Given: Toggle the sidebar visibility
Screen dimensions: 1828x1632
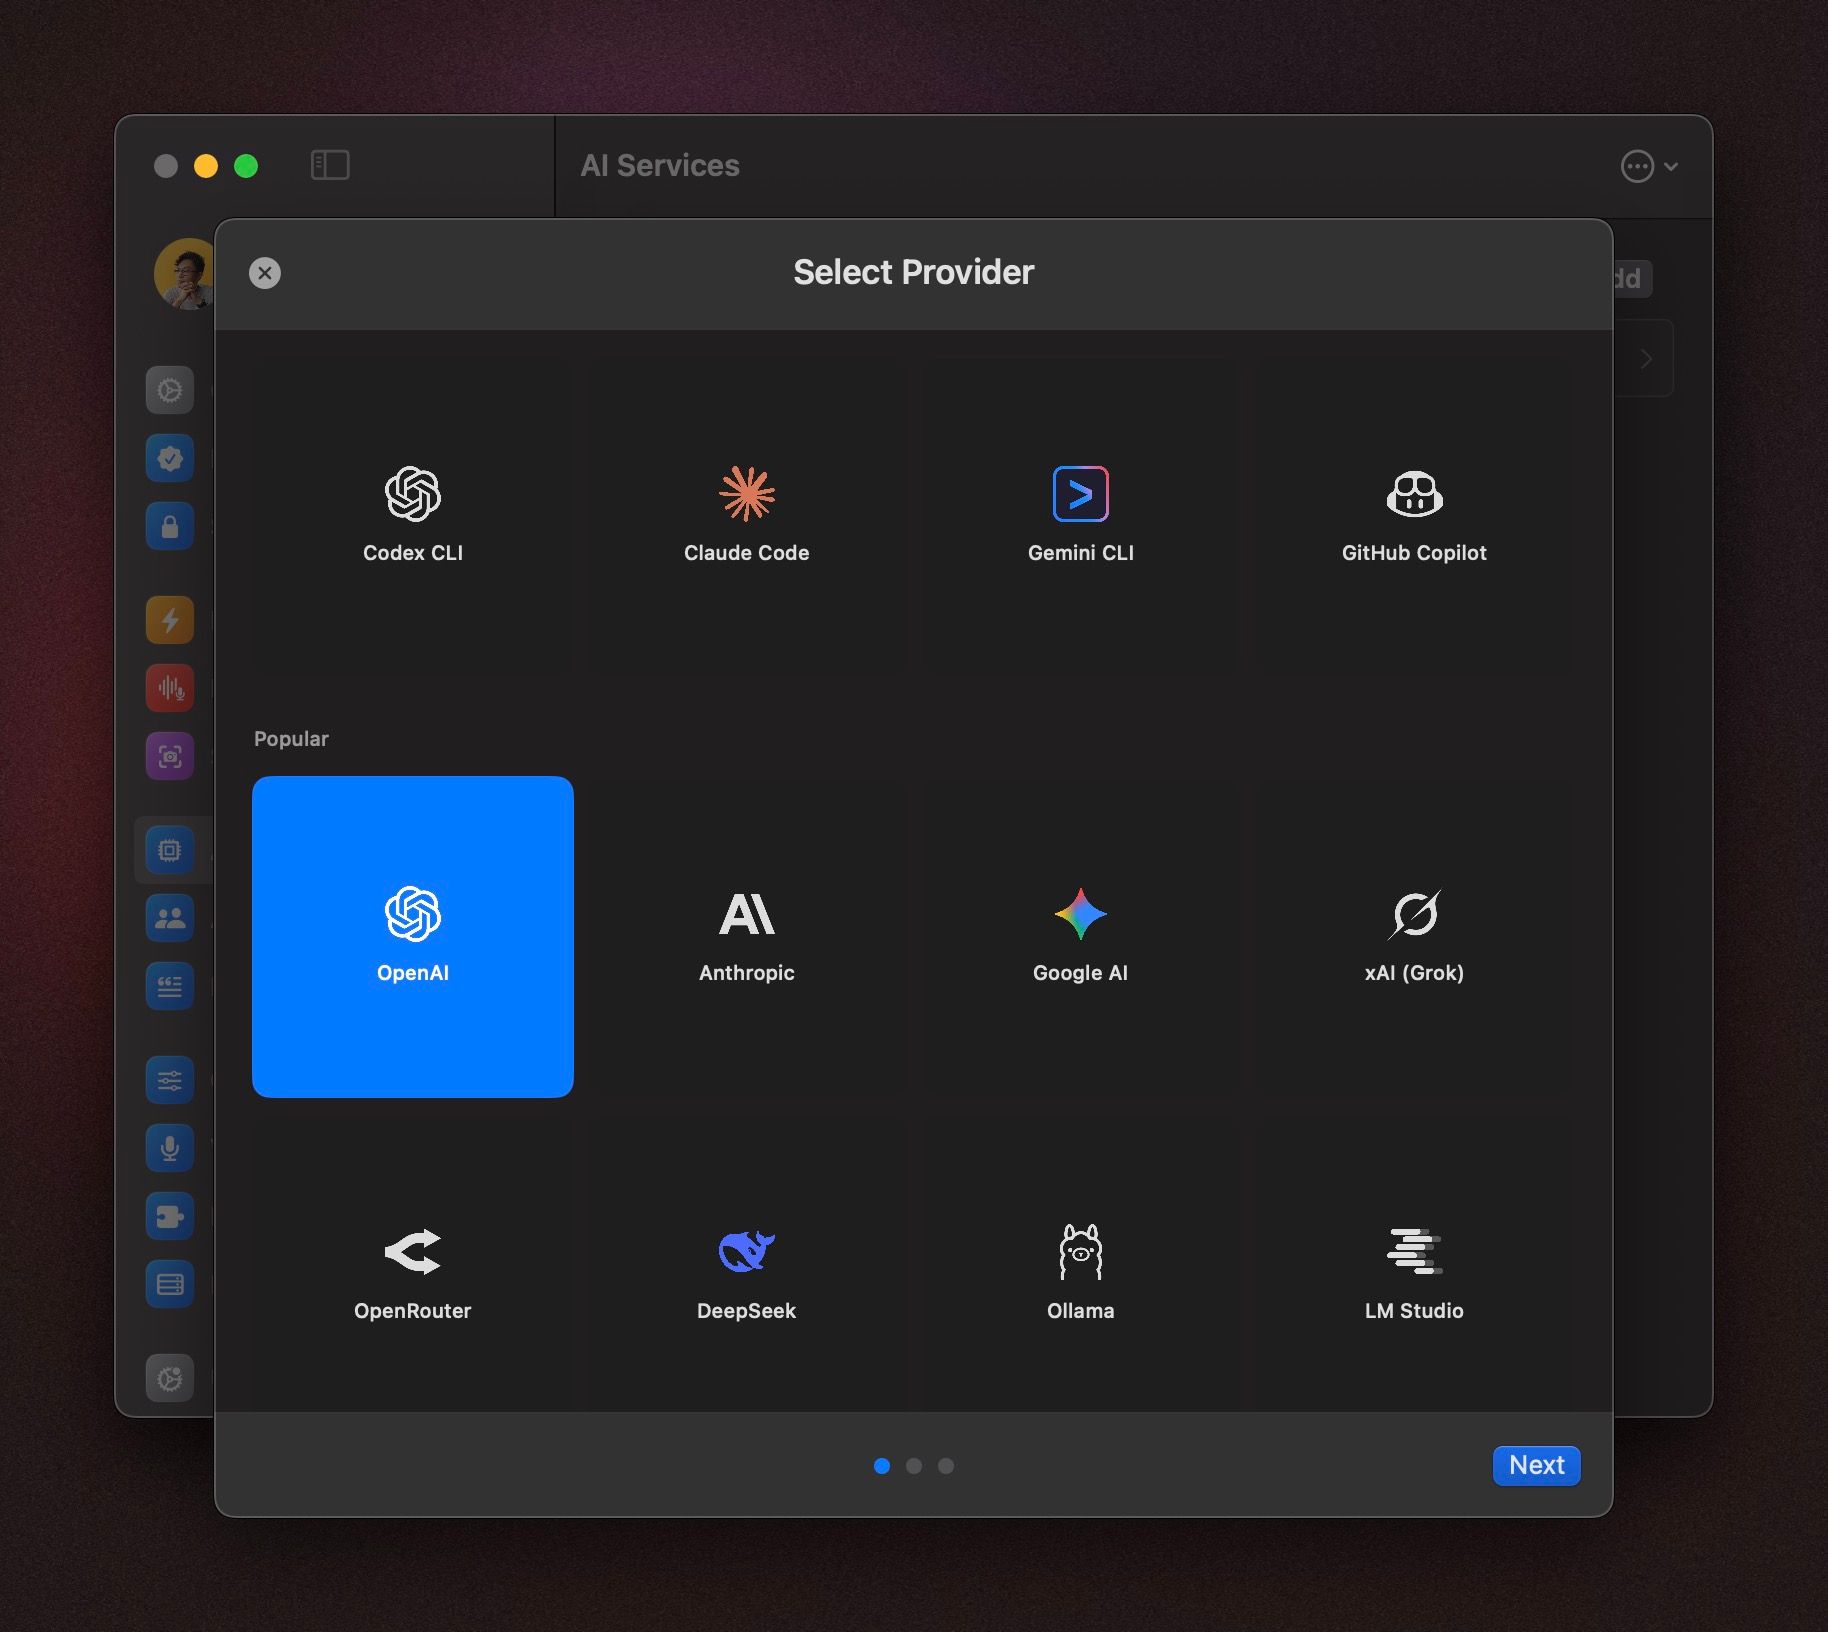Looking at the screenshot, I should 330,165.
